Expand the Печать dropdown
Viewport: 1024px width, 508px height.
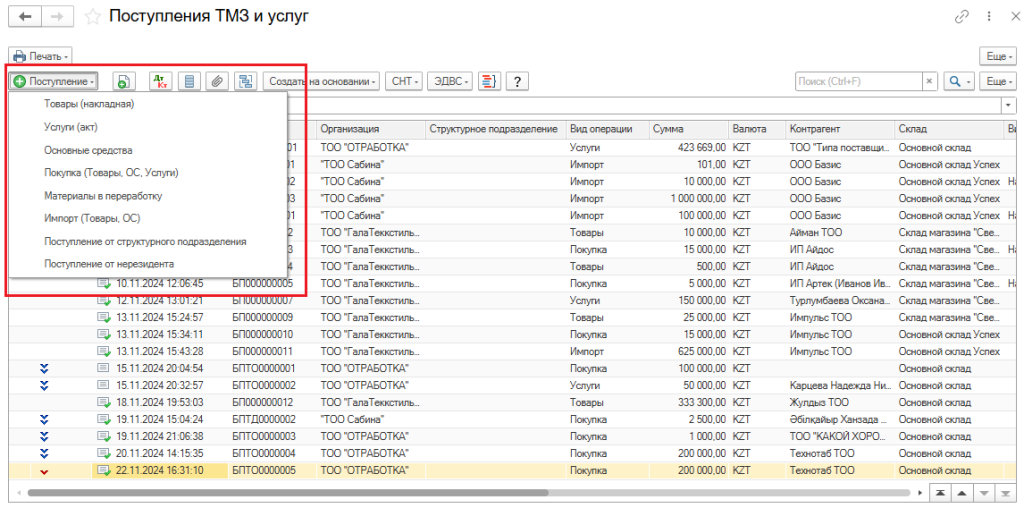coord(40,56)
